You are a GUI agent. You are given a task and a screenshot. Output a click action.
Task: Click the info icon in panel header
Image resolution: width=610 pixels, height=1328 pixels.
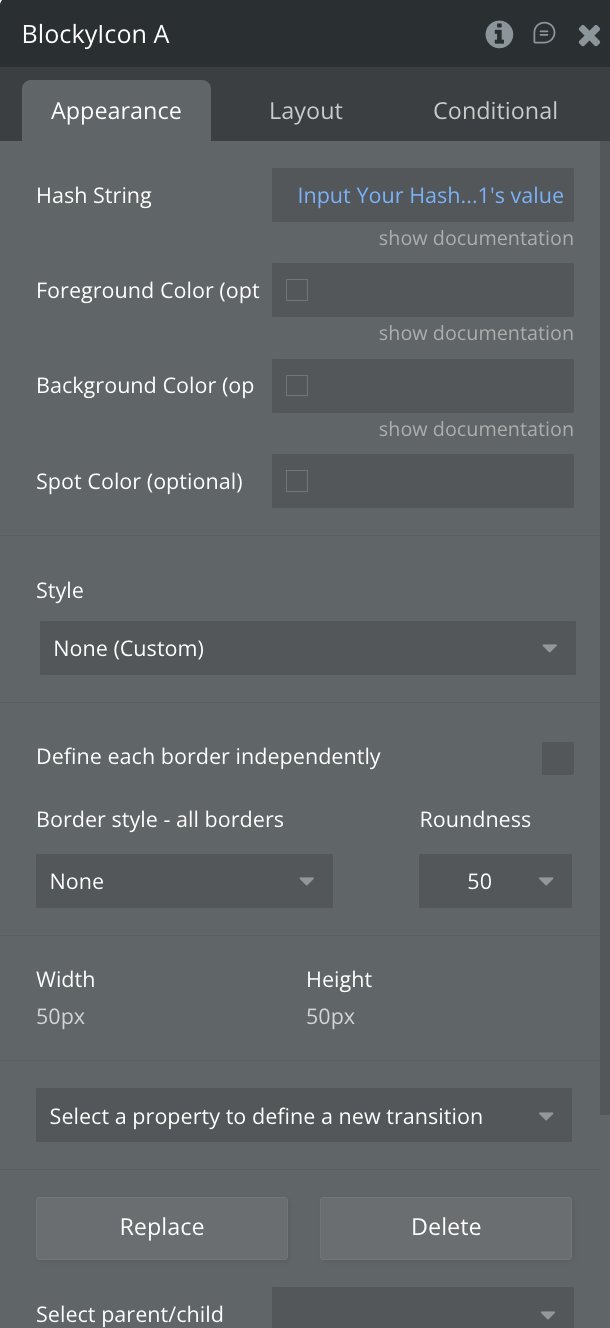[499, 35]
